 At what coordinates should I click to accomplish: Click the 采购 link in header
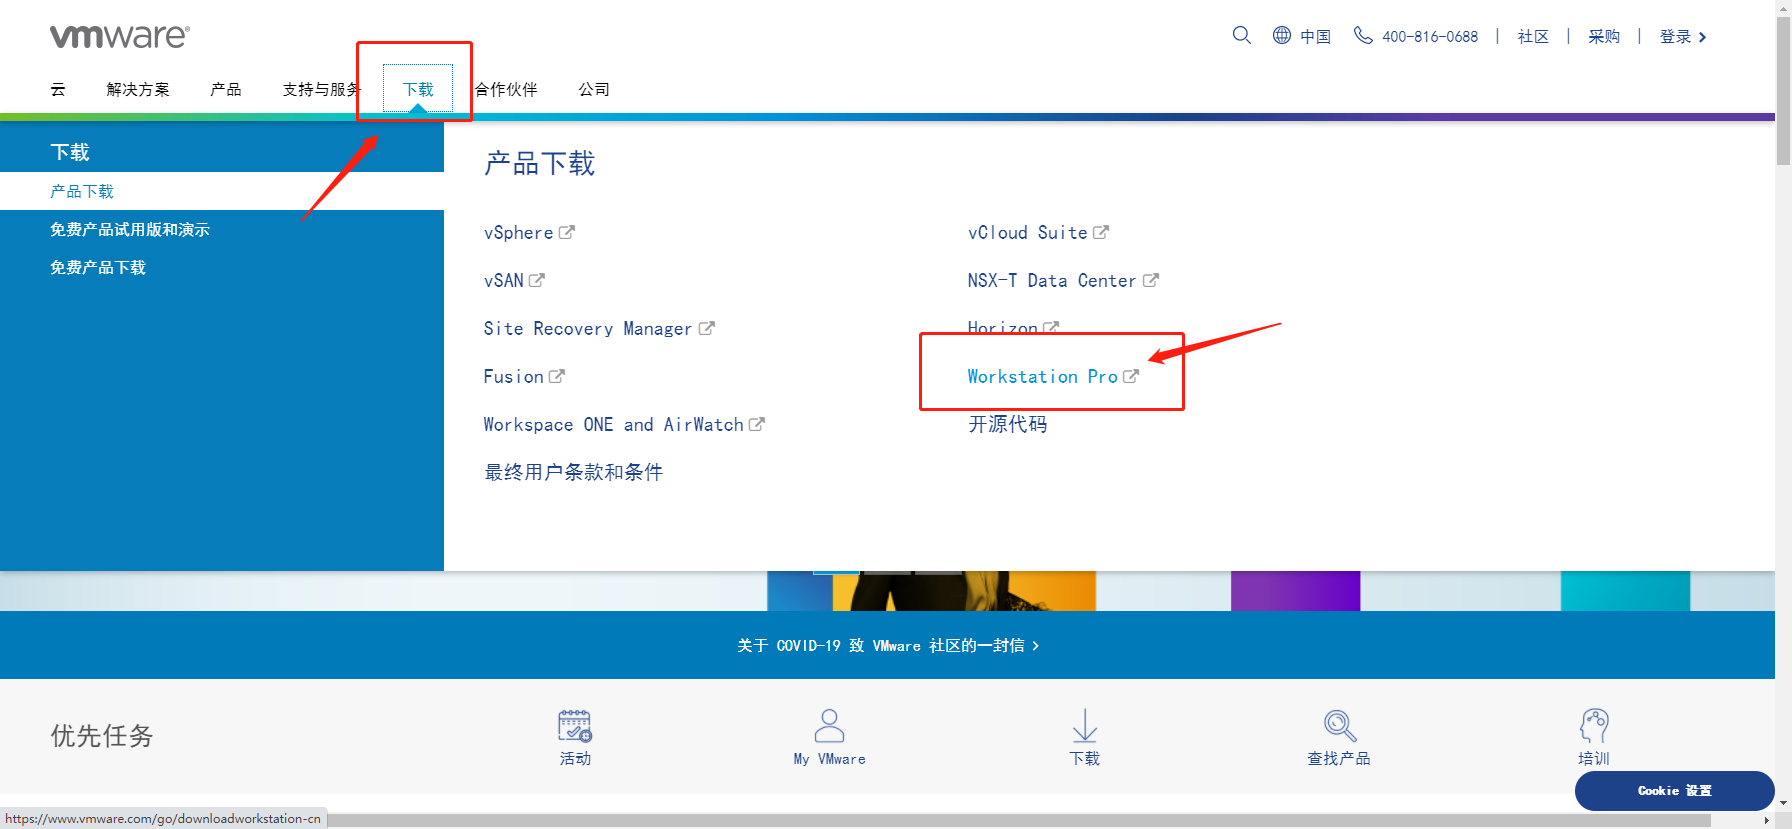coord(1604,36)
